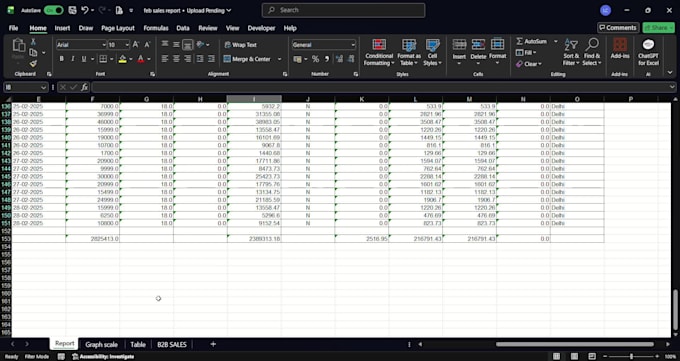Apply the red Font Color swatch
Viewport: 680px width, 361px height.
coord(141,59)
